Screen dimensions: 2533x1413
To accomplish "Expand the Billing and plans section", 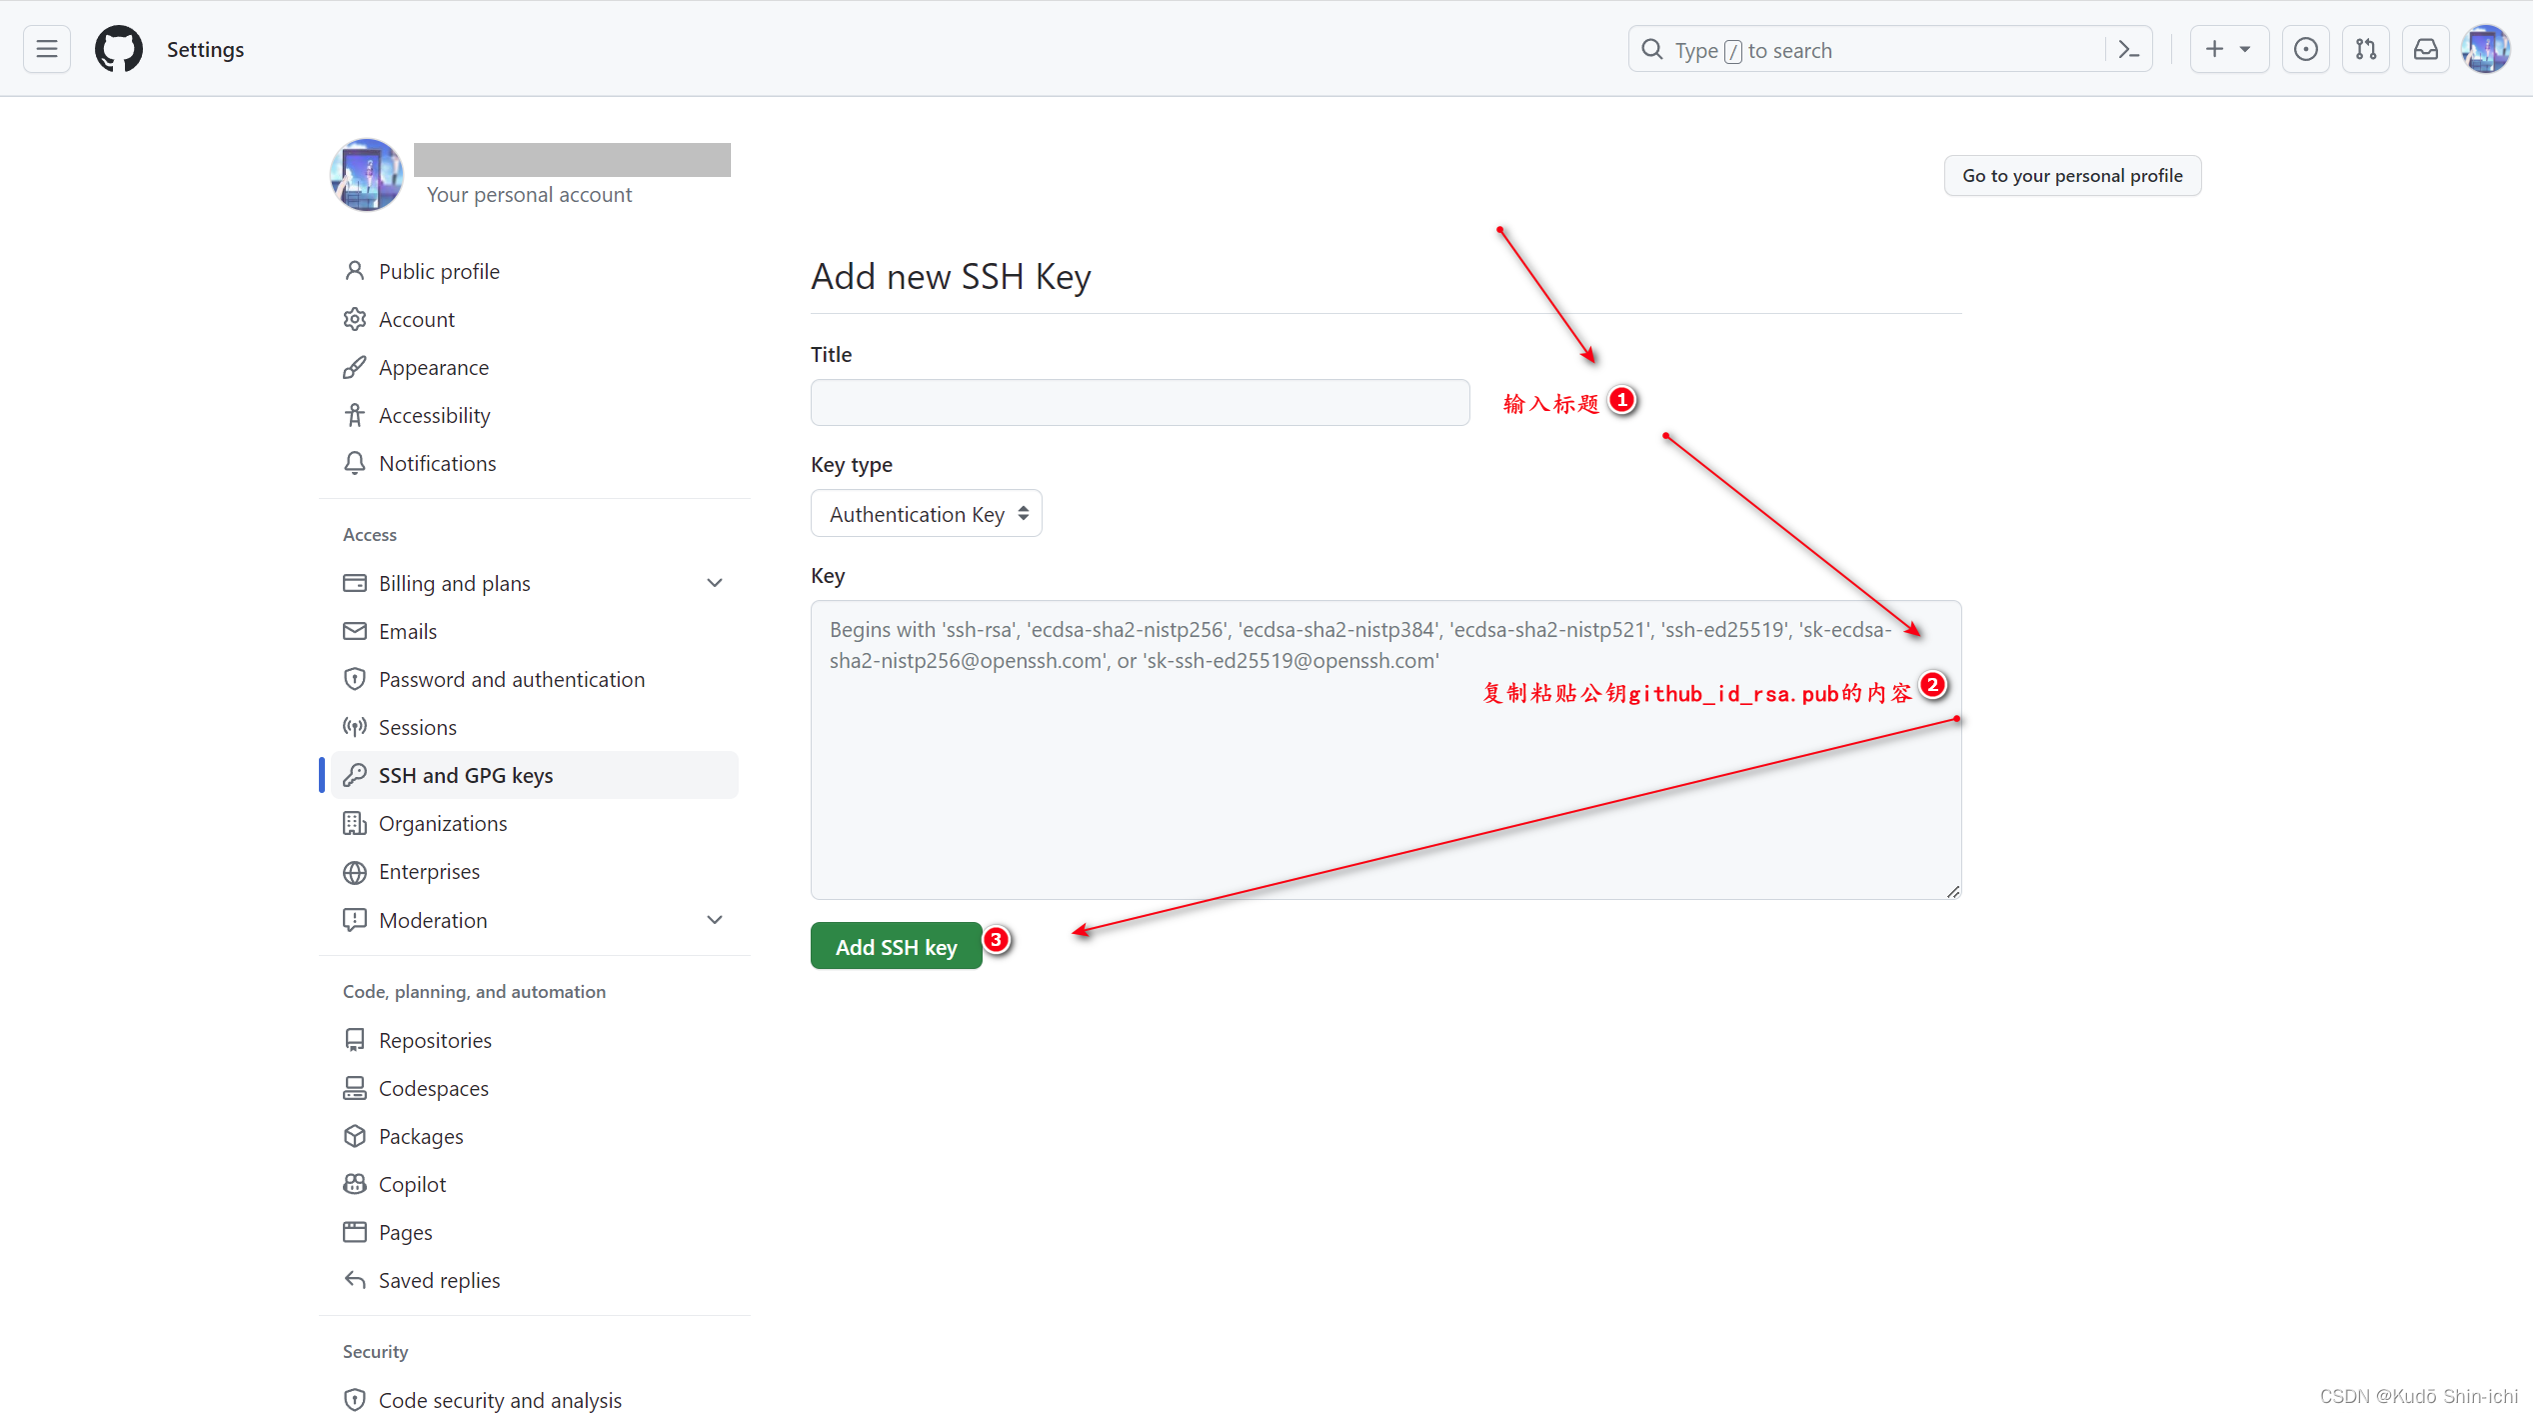I will coord(714,582).
